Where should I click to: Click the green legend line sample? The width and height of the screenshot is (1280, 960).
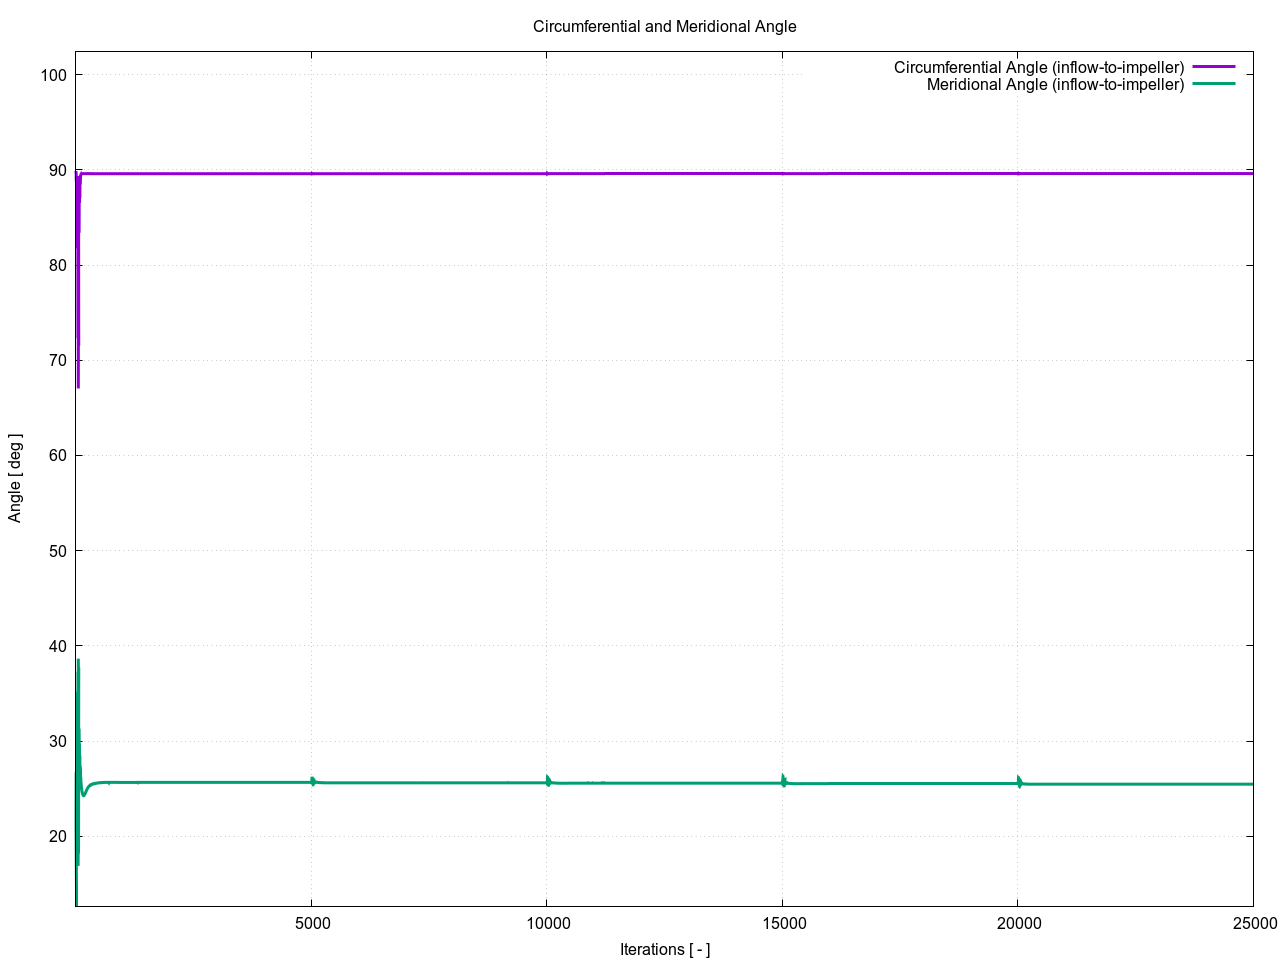1214,84
